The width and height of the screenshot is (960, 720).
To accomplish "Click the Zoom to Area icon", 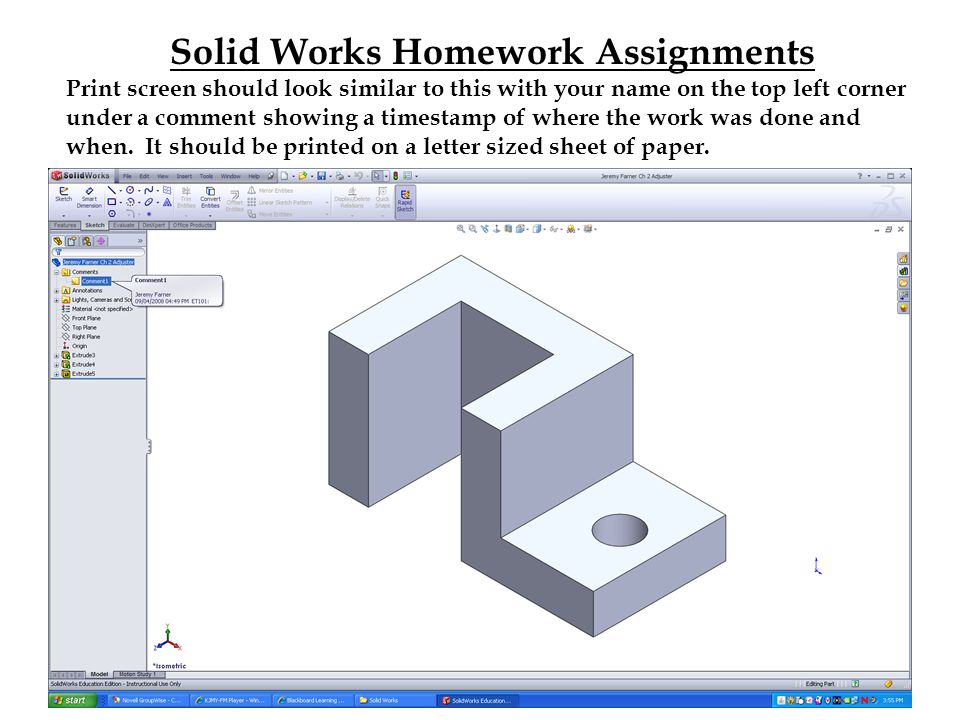I will click(473, 229).
